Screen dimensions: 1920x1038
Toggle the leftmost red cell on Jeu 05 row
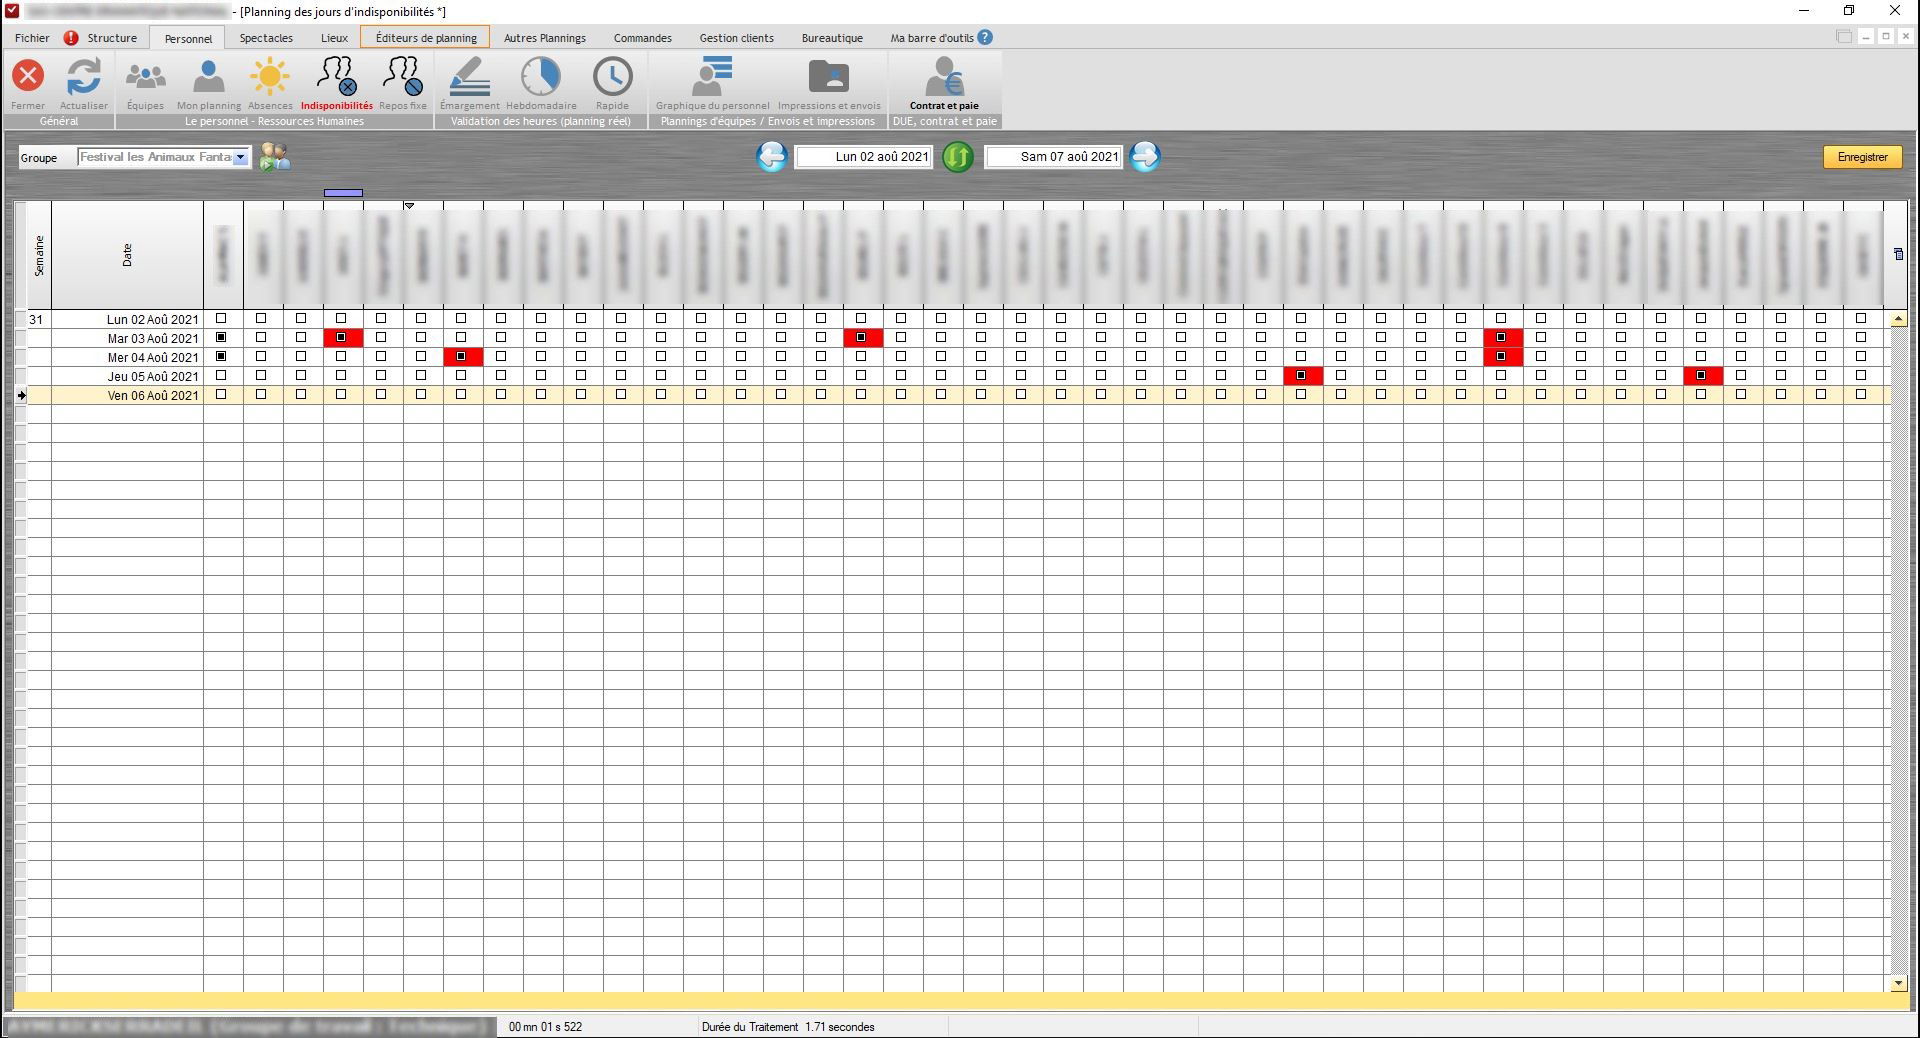(x=1302, y=376)
